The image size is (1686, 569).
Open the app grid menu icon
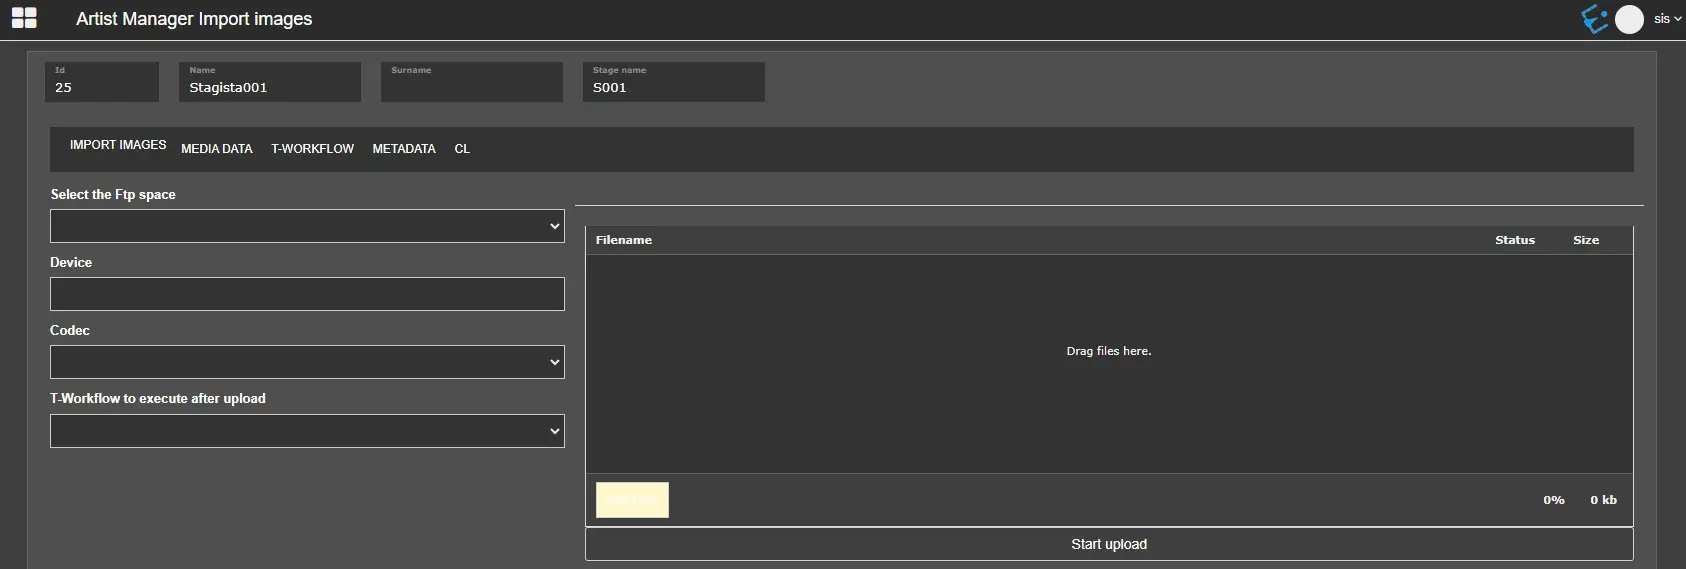pos(24,18)
